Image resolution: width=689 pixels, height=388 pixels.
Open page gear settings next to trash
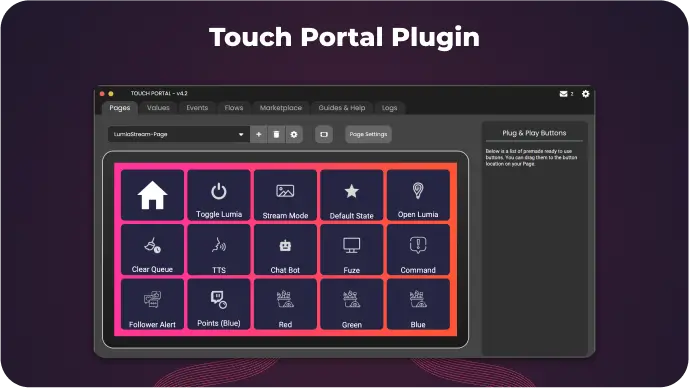(x=294, y=134)
